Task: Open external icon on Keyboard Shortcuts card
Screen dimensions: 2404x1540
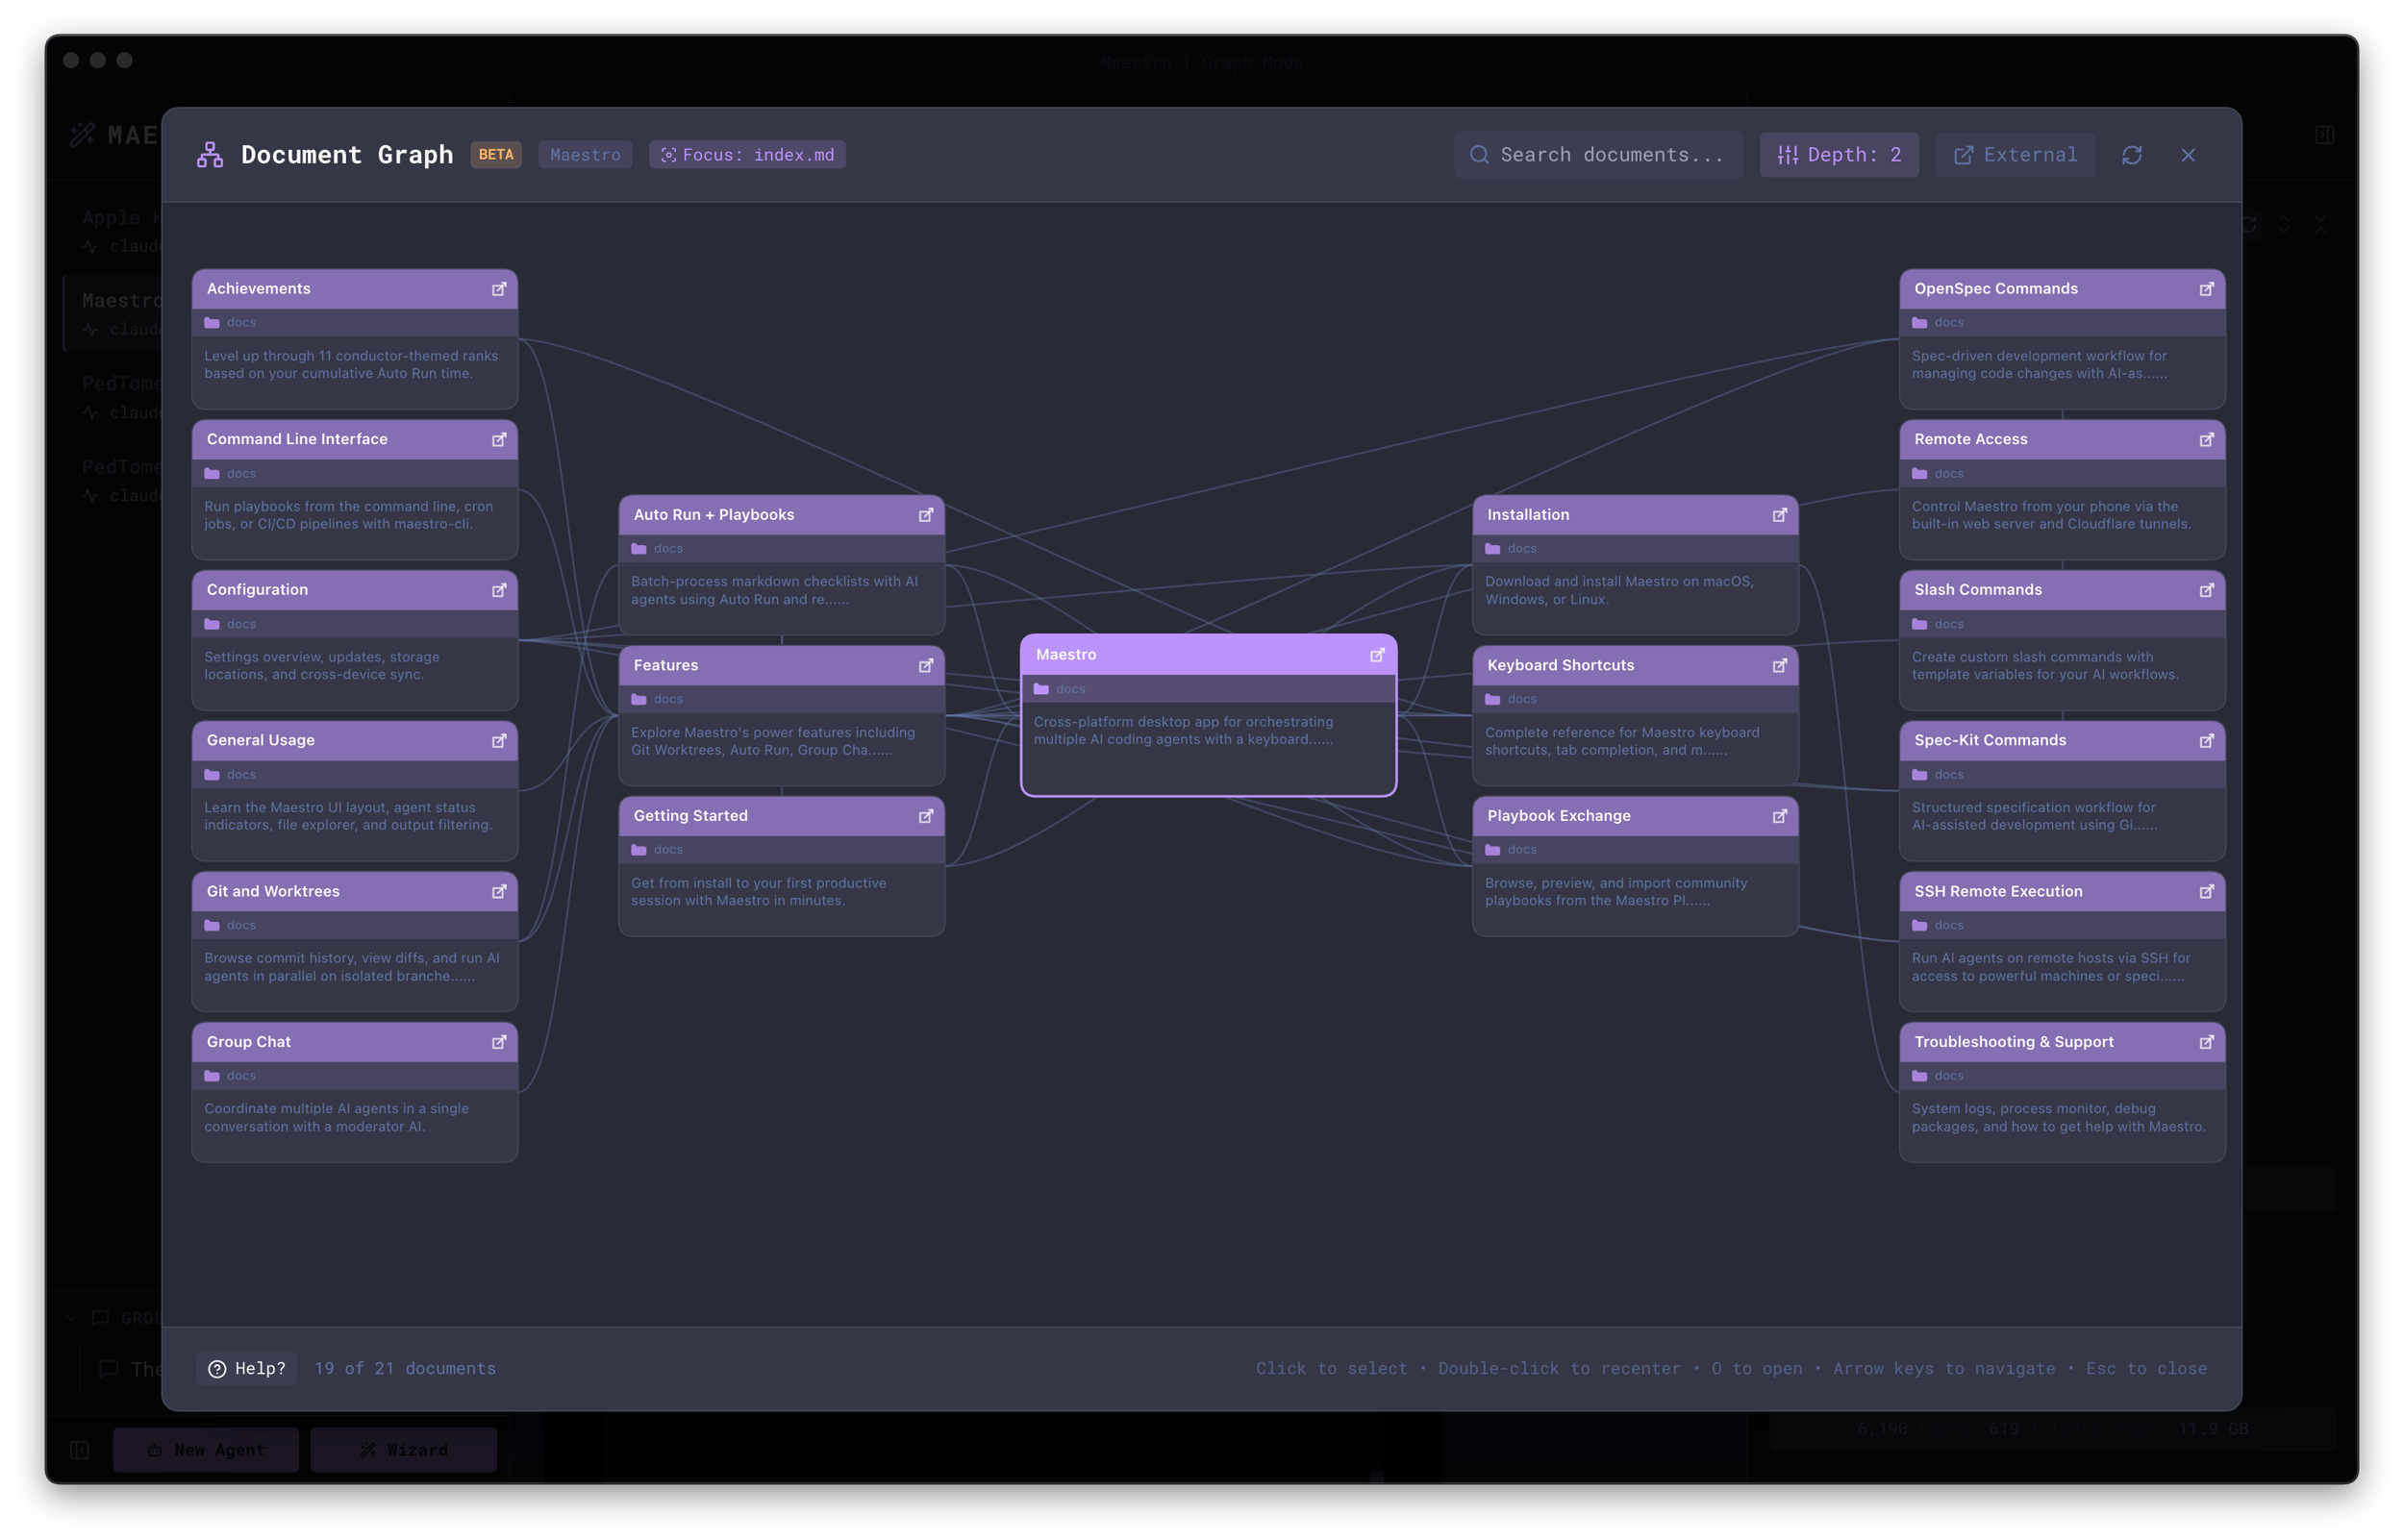Action: [x=1780, y=666]
